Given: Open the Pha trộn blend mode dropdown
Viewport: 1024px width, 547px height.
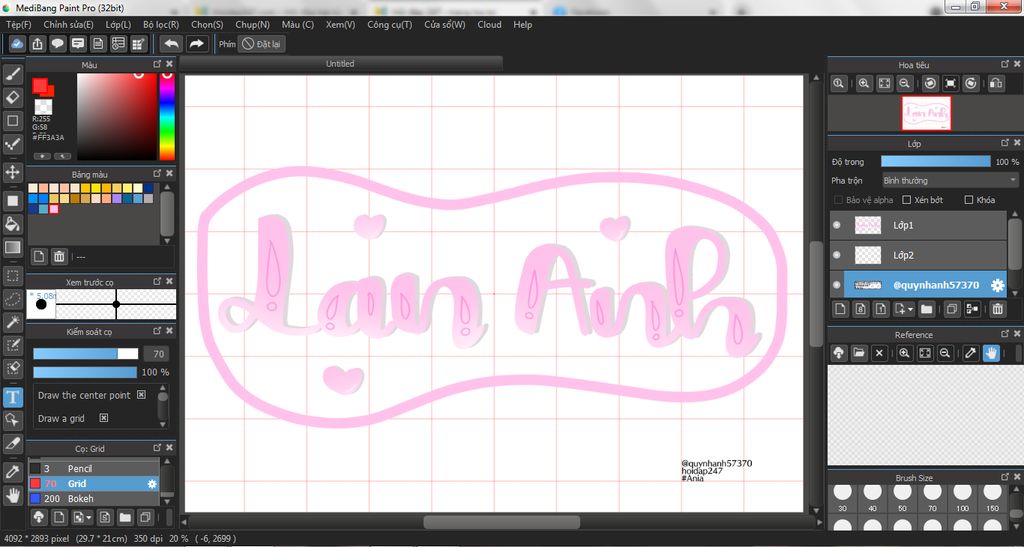Looking at the screenshot, I should pos(950,180).
